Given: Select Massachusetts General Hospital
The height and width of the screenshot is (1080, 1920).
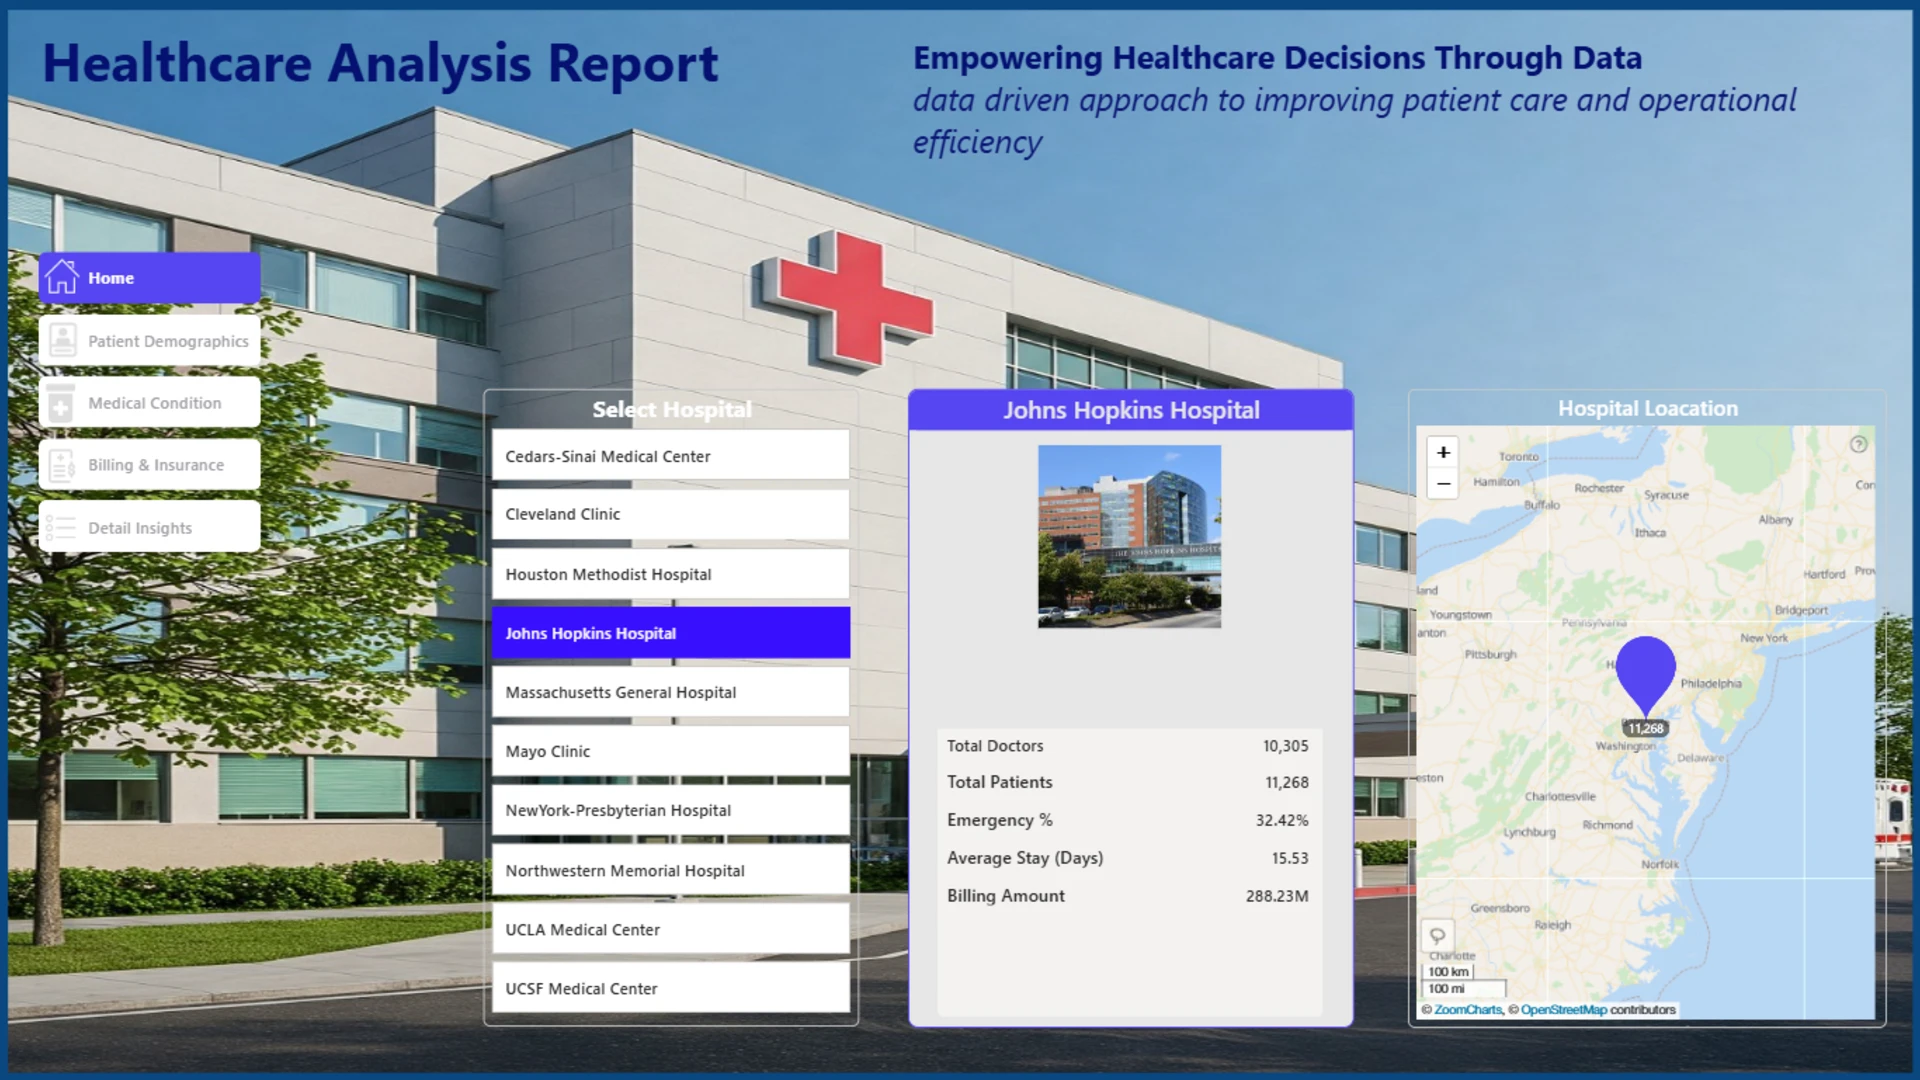Looking at the screenshot, I should tap(671, 692).
